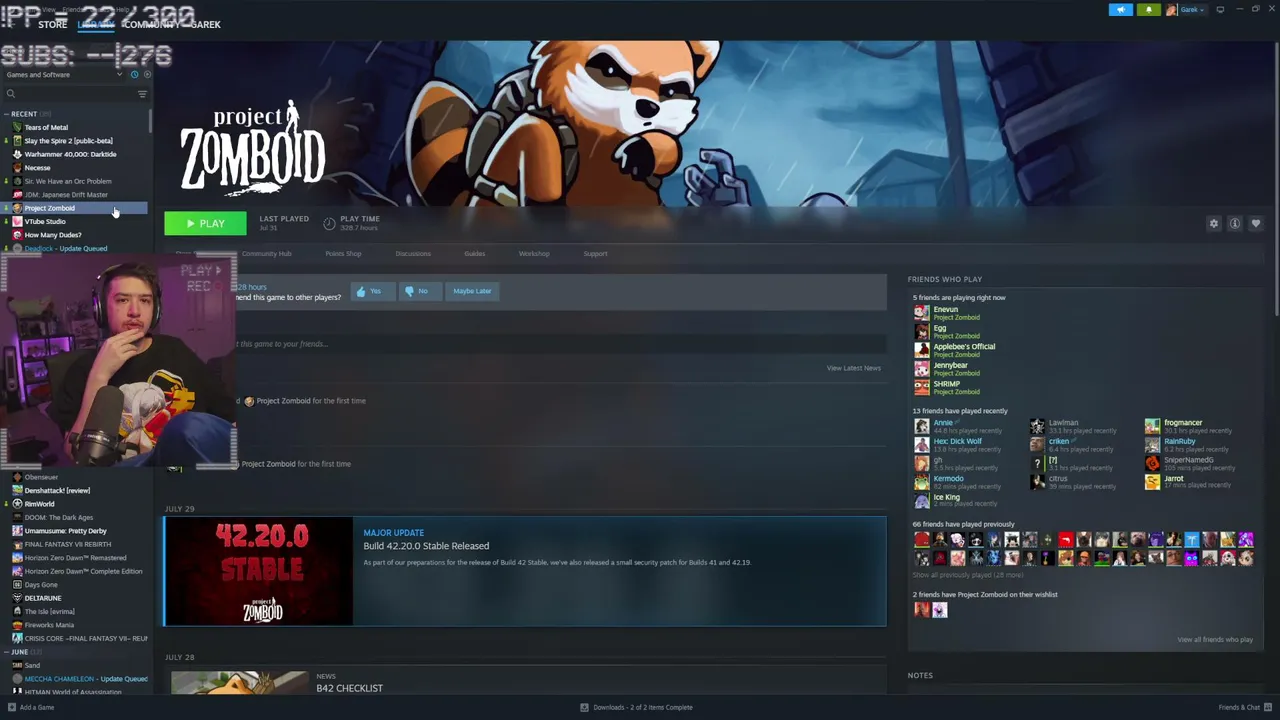Open the Points Shop tab
The width and height of the screenshot is (1280, 720).
click(343, 254)
